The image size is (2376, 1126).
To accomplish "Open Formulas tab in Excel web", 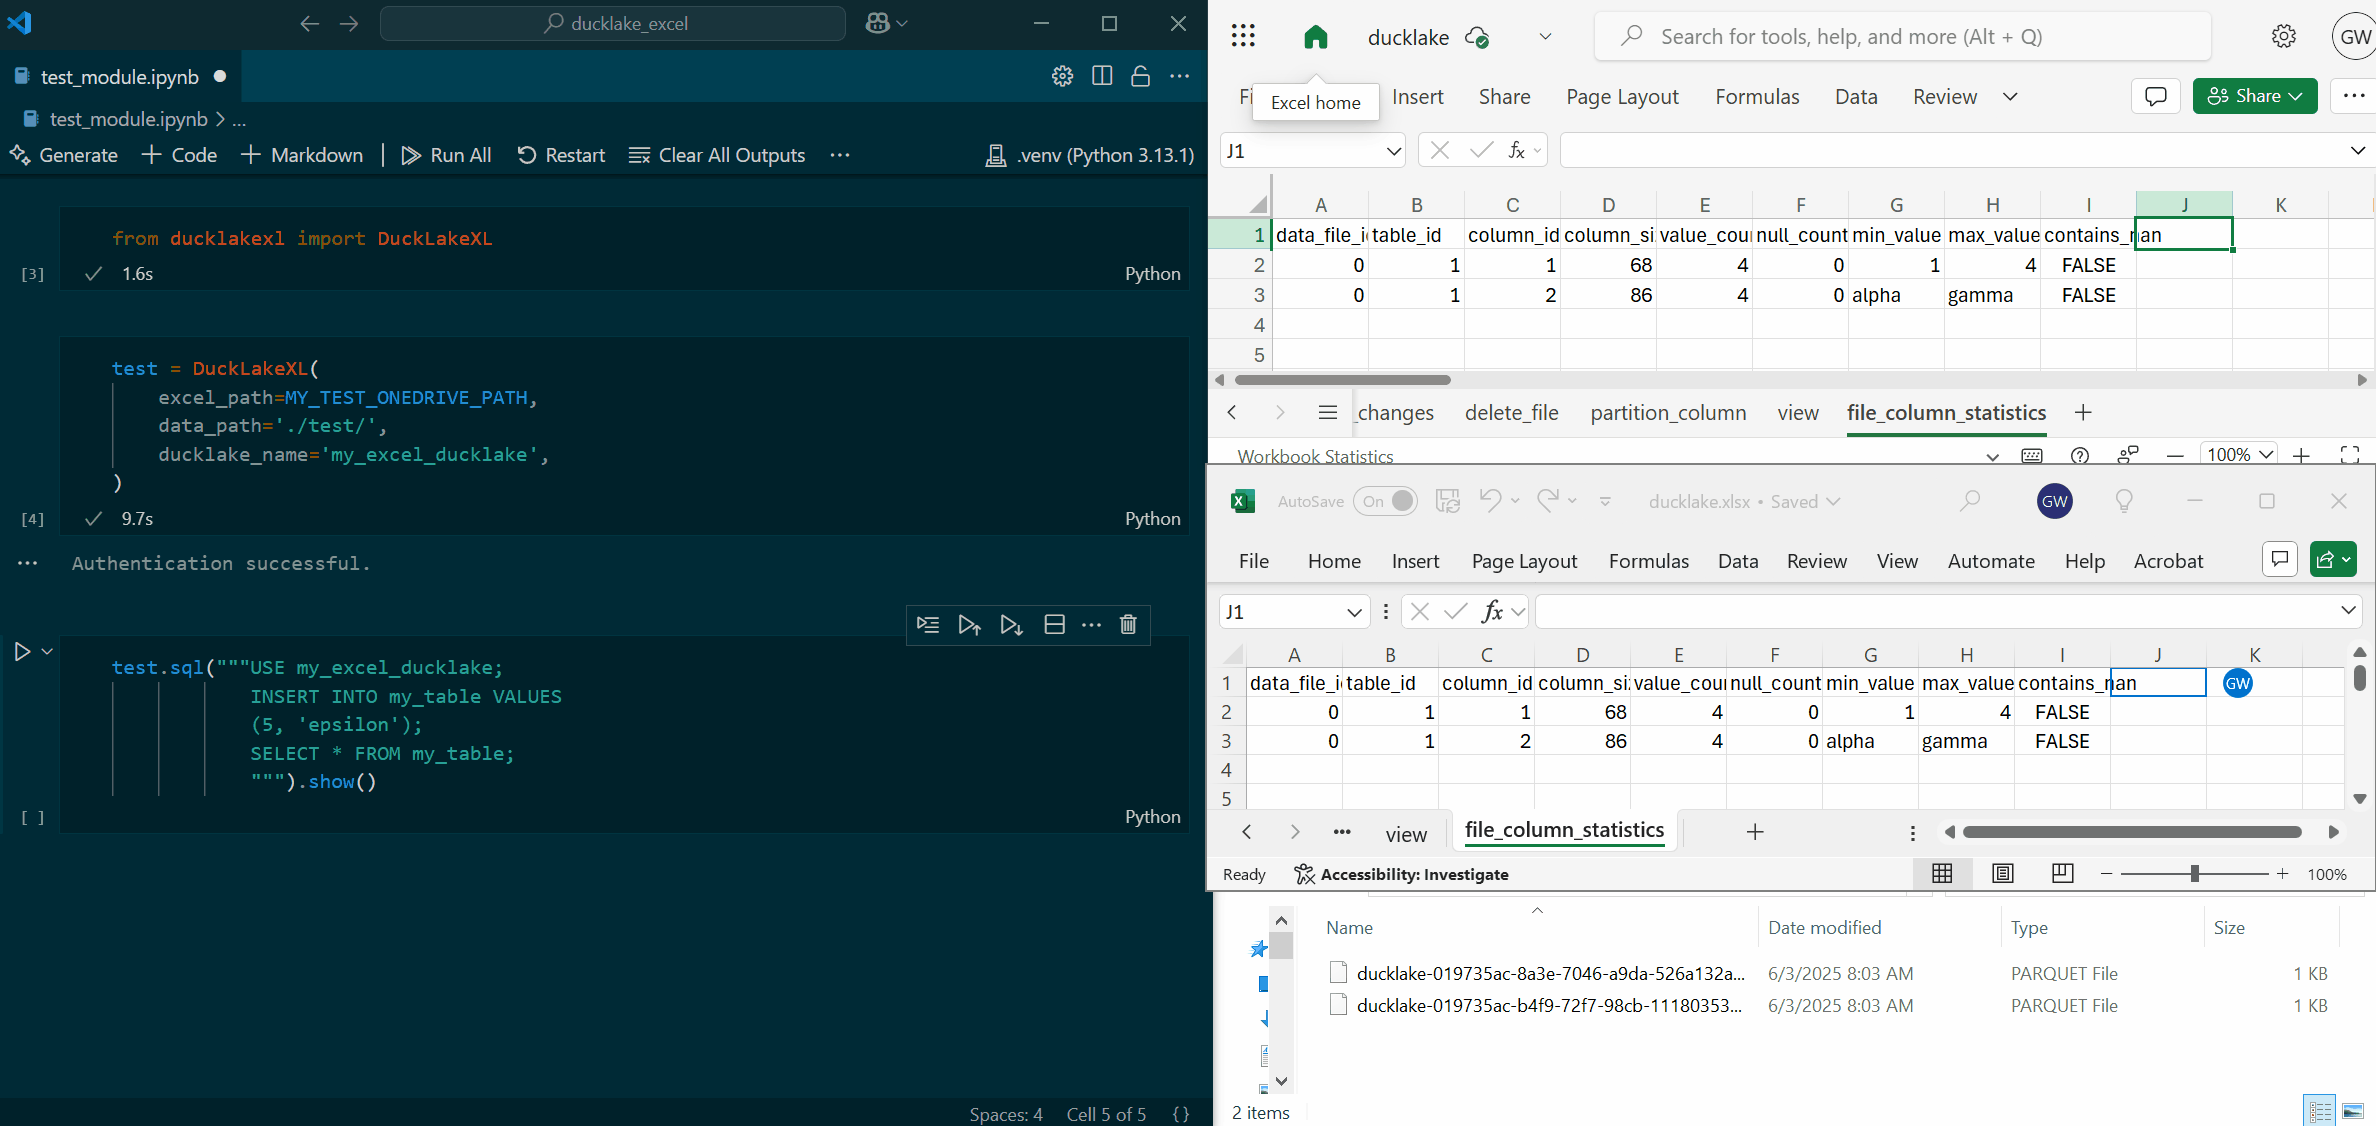I will tap(1757, 97).
